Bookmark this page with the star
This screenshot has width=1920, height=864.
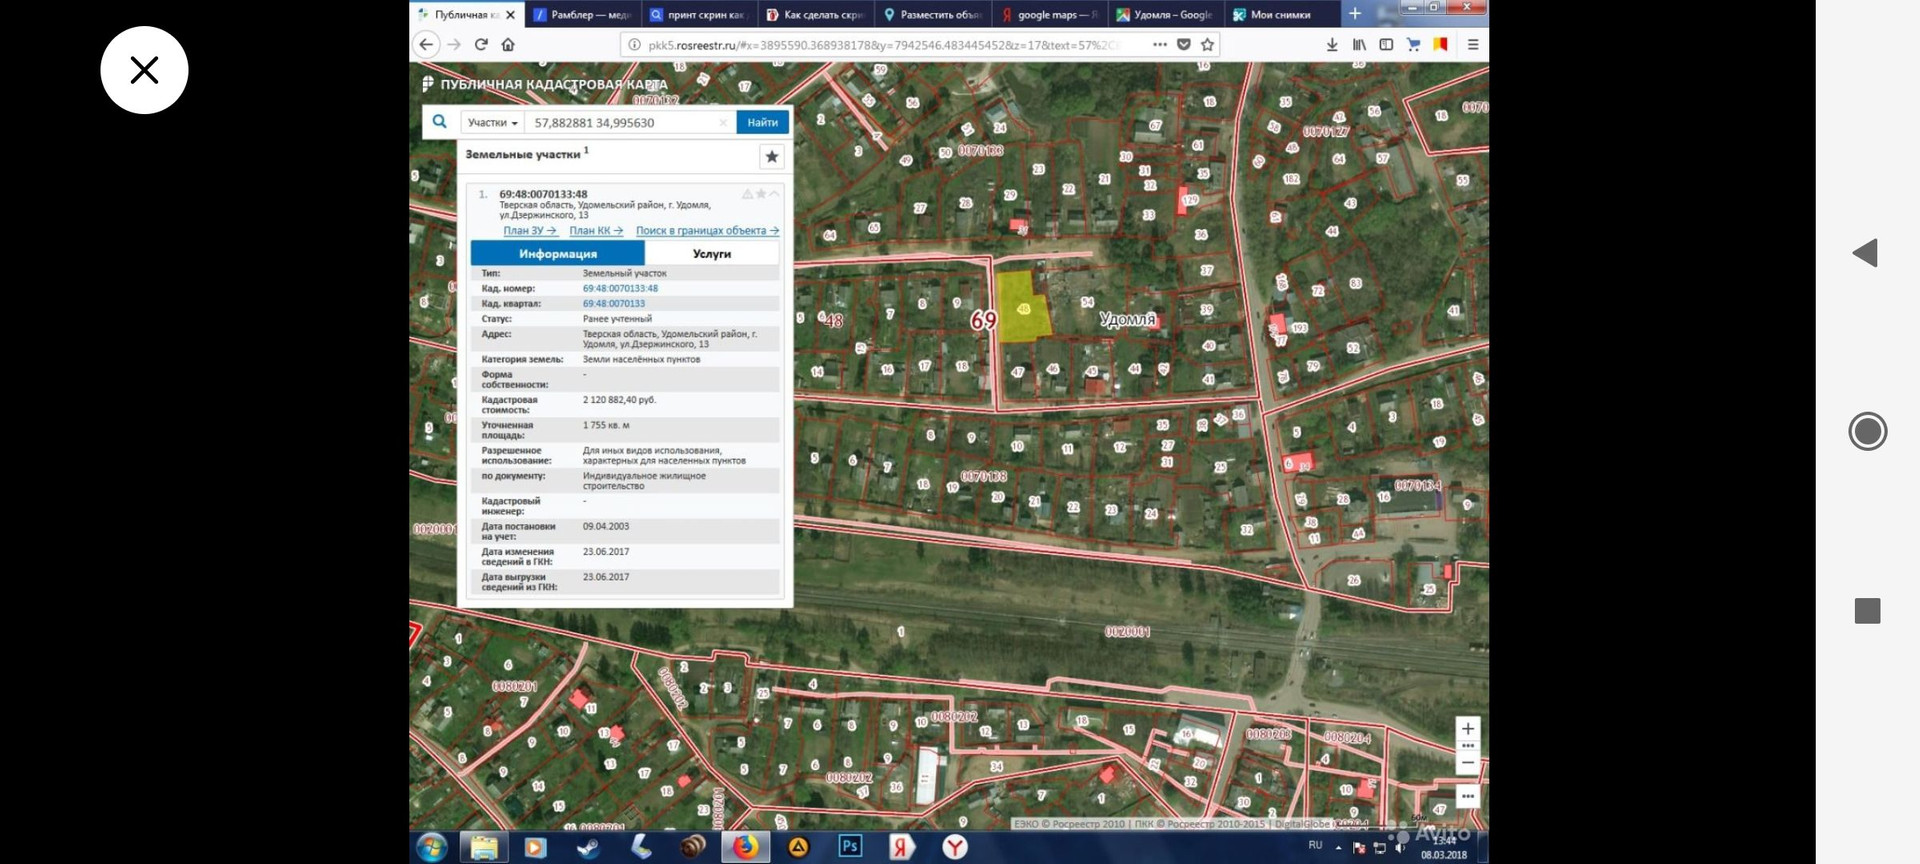[1207, 45]
